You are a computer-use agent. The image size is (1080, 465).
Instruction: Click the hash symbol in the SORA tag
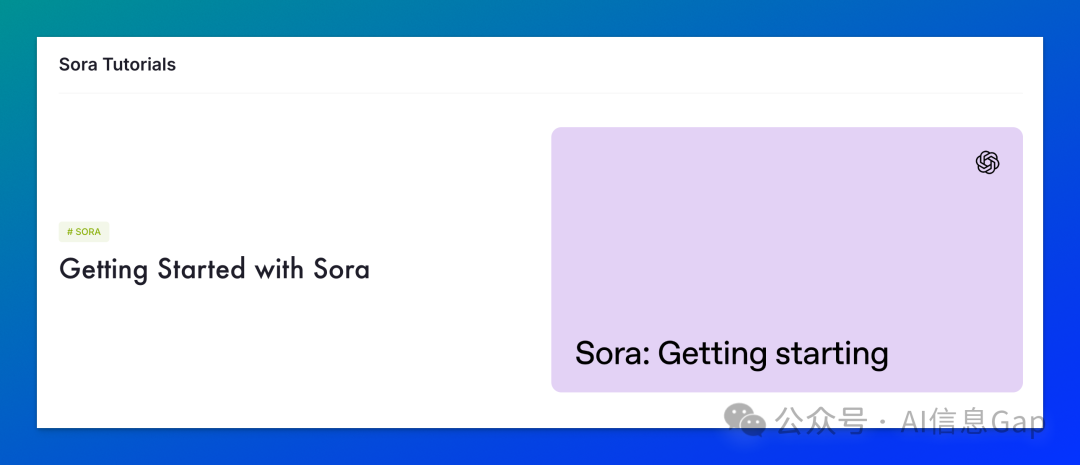(70, 232)
